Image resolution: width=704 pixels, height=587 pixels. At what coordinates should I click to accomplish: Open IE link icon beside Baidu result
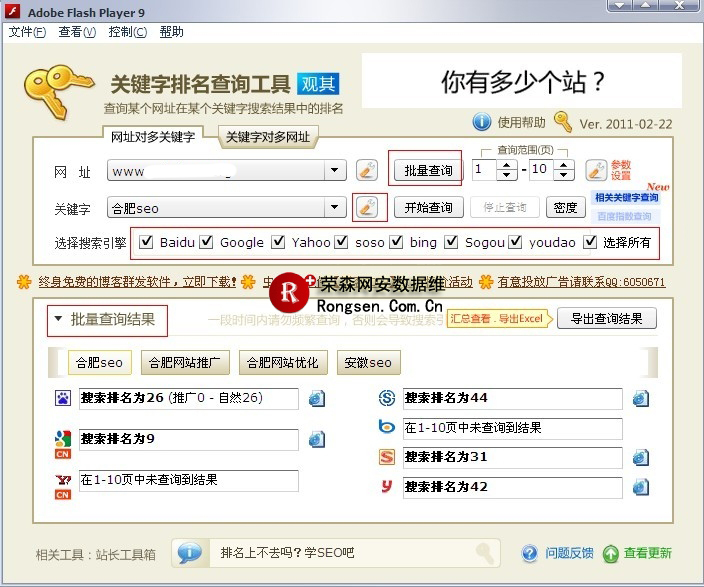(317, 399)
